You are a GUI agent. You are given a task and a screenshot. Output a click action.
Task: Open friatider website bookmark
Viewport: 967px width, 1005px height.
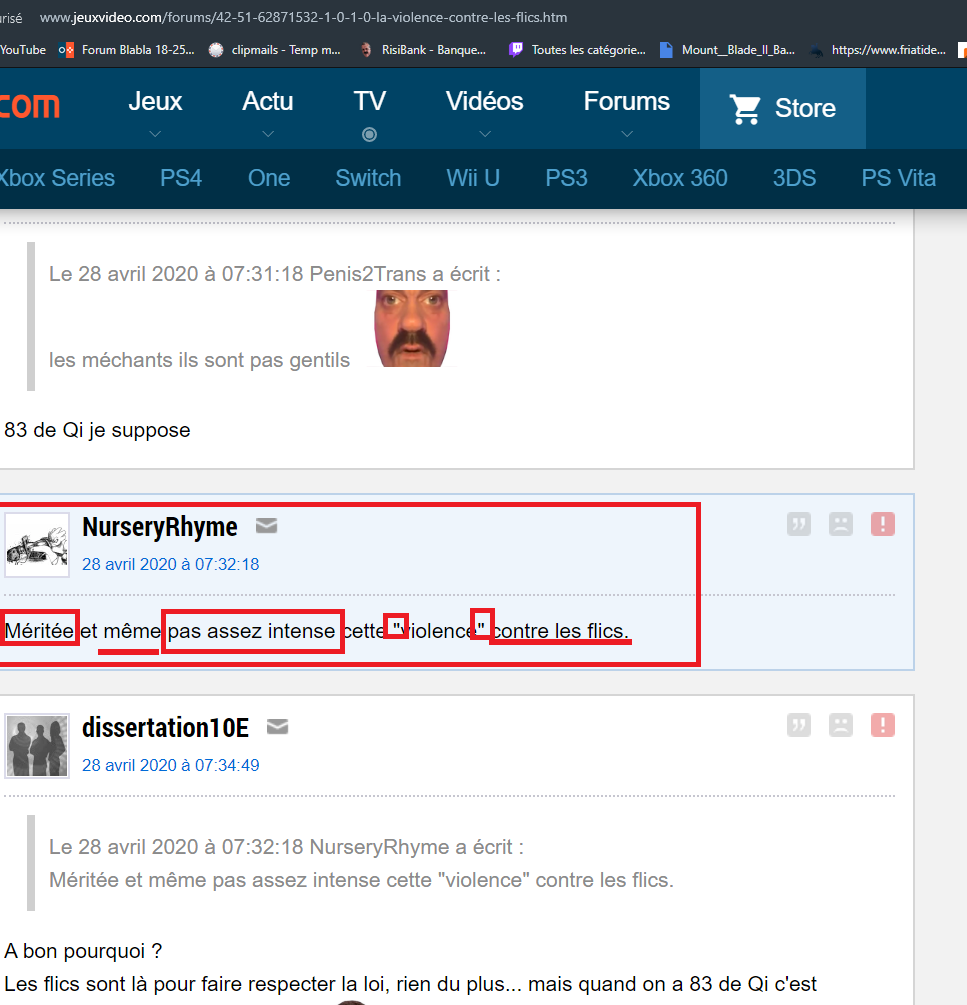(x=877, y=50)
